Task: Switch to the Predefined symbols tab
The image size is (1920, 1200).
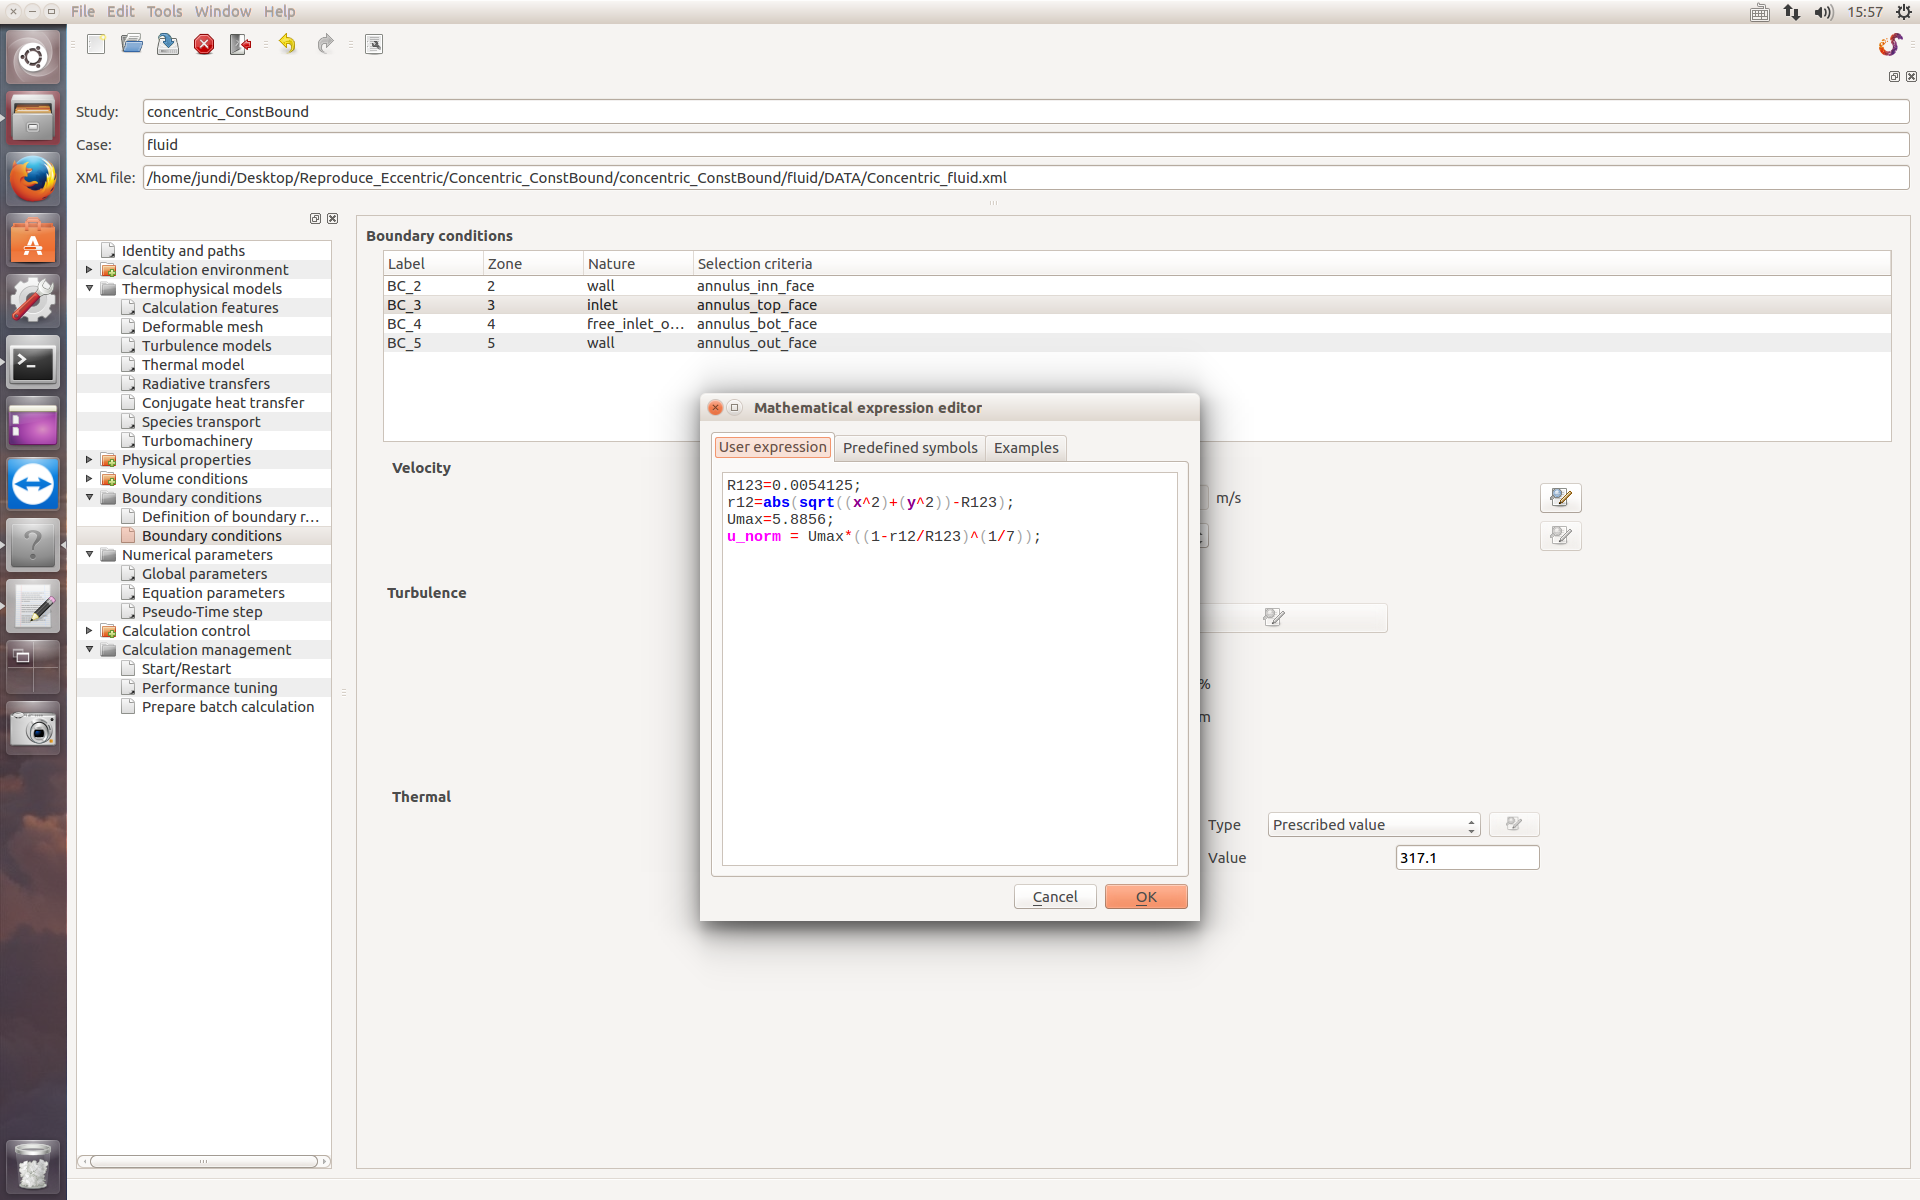Action: point(909,448)
